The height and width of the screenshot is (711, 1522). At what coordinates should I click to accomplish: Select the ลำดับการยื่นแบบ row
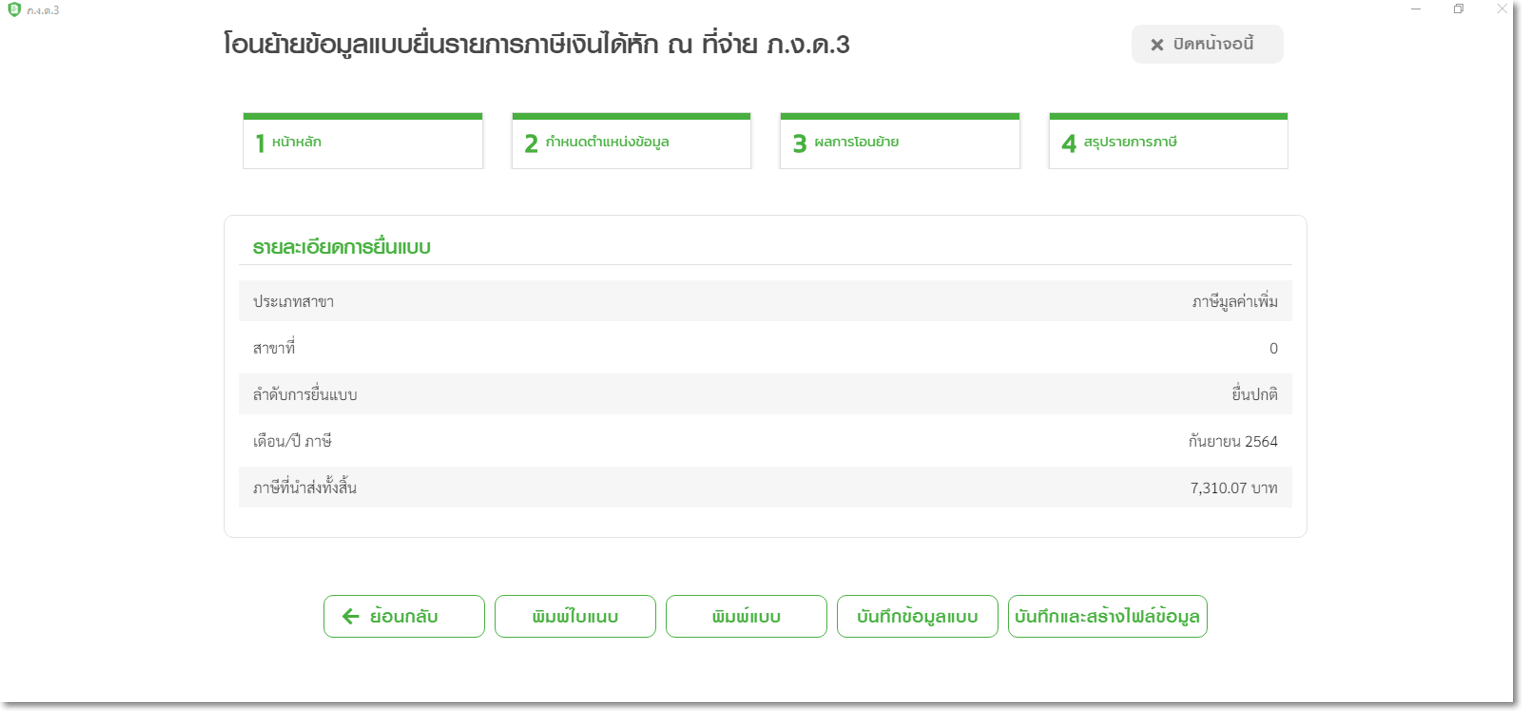(x=765, y=394)
